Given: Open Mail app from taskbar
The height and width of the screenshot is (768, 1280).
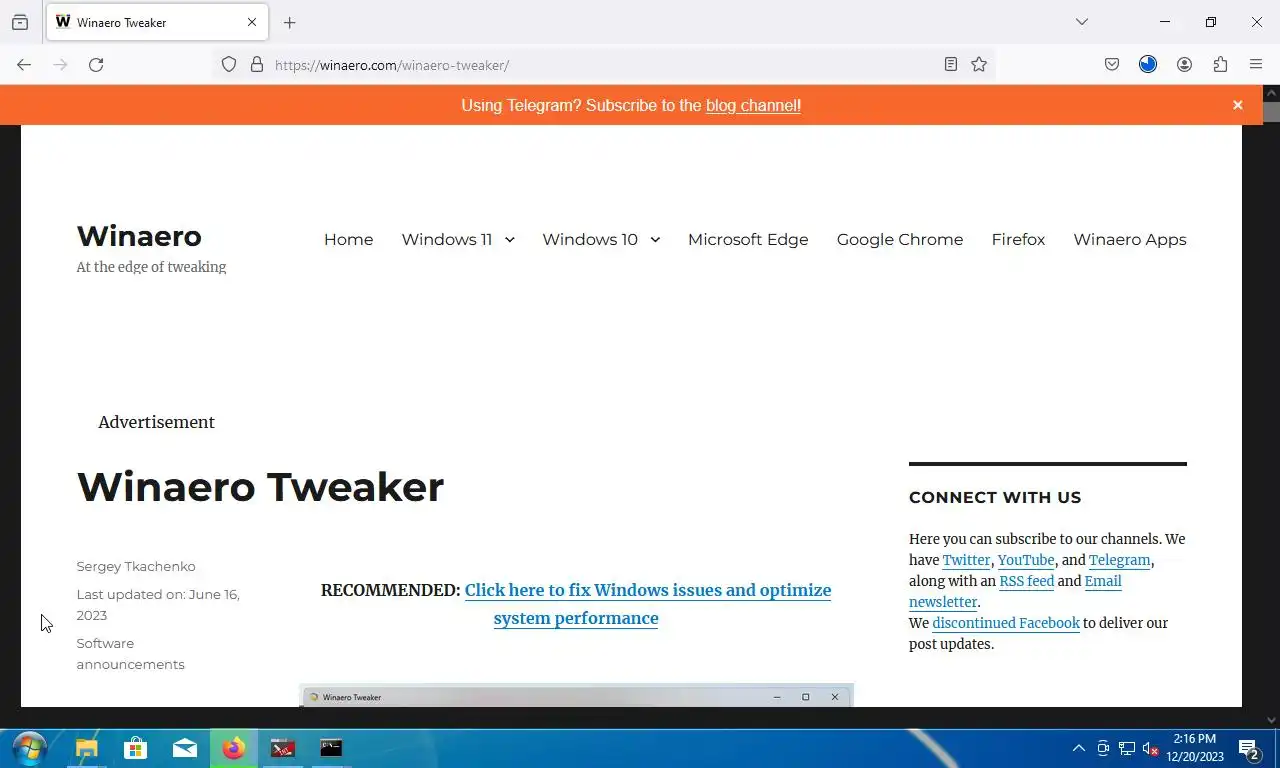Looking at the screenshot, I should pos(185,748).
